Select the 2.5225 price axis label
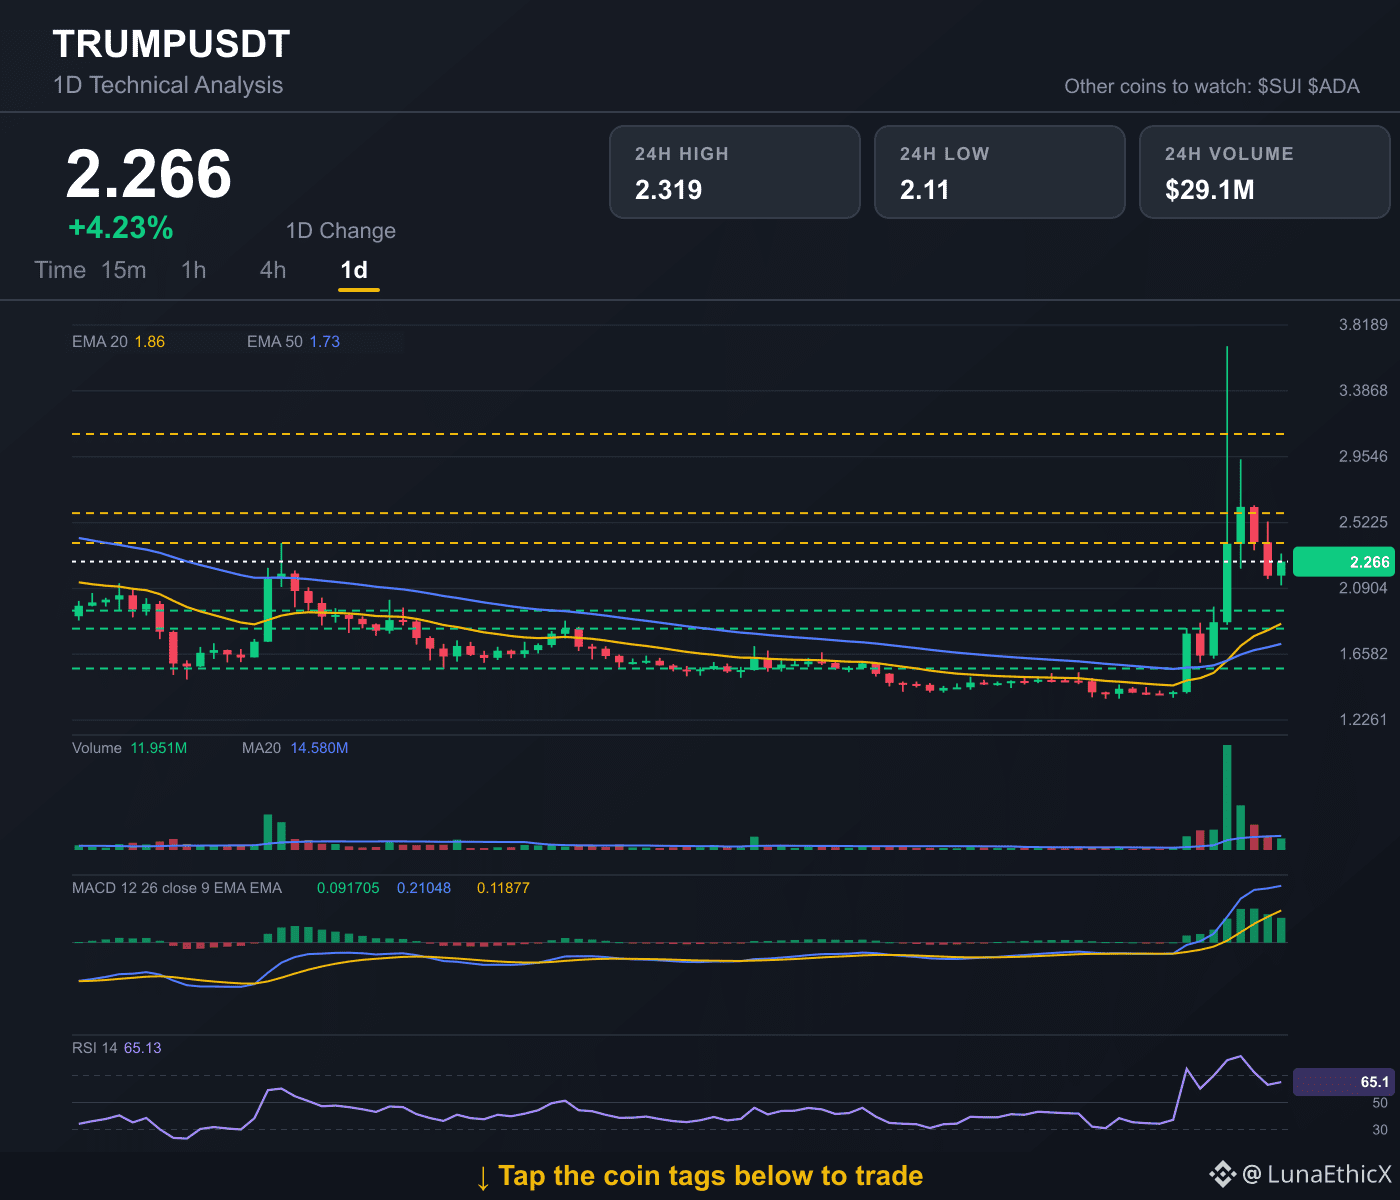 pos(1364,522)
